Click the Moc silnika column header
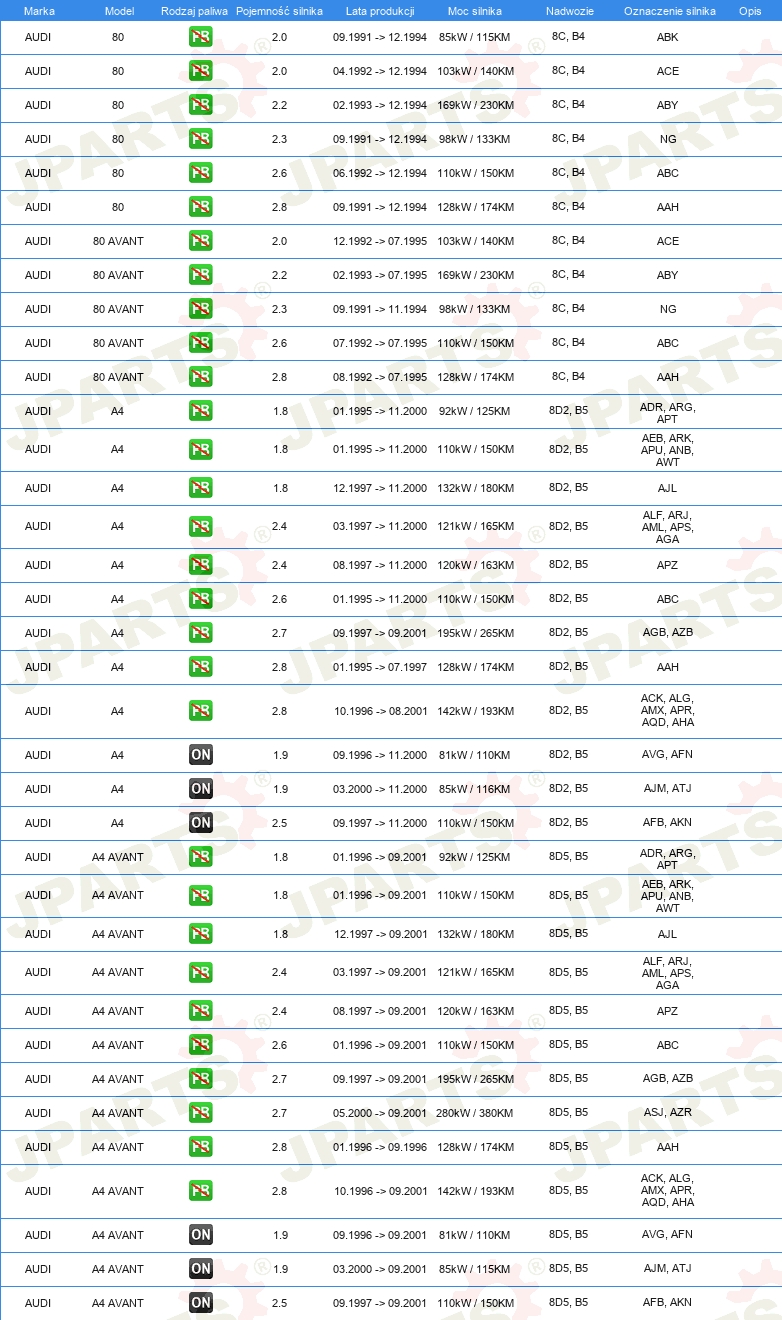 tap(476, 10)
